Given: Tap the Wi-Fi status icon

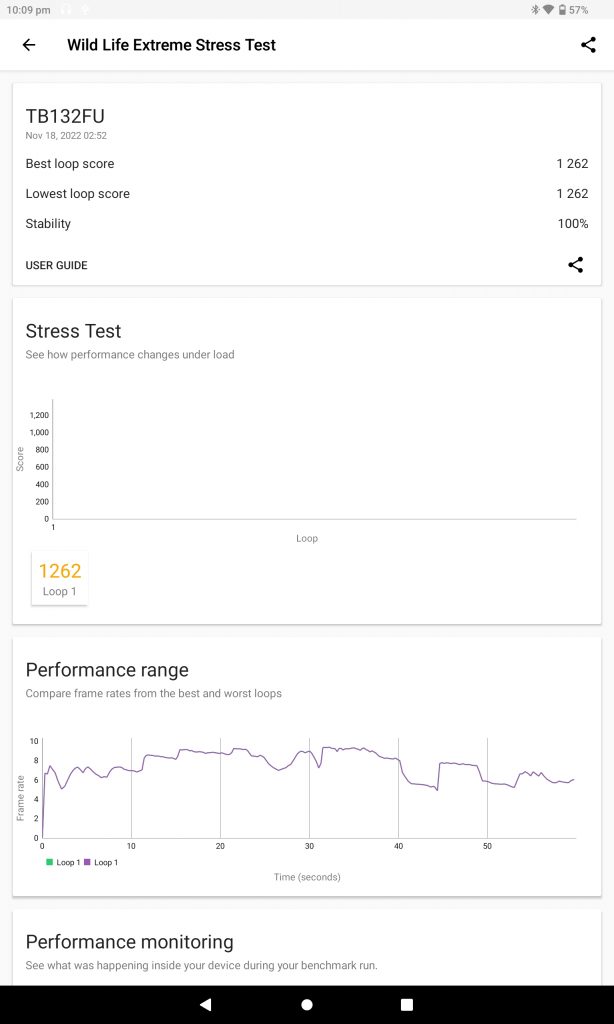Looking at the screenshot, I should click(548, 9).
